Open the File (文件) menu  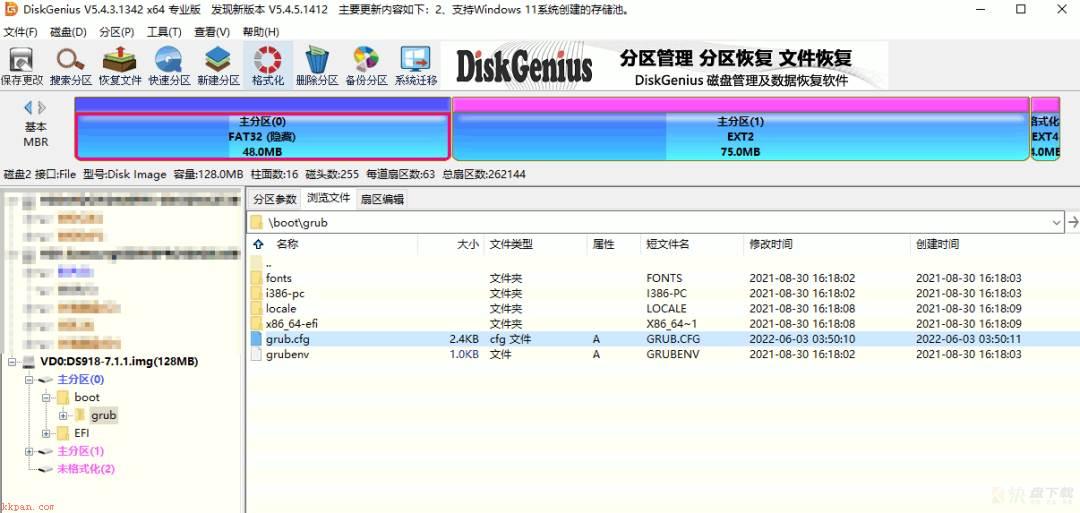(x=21, y=32)
